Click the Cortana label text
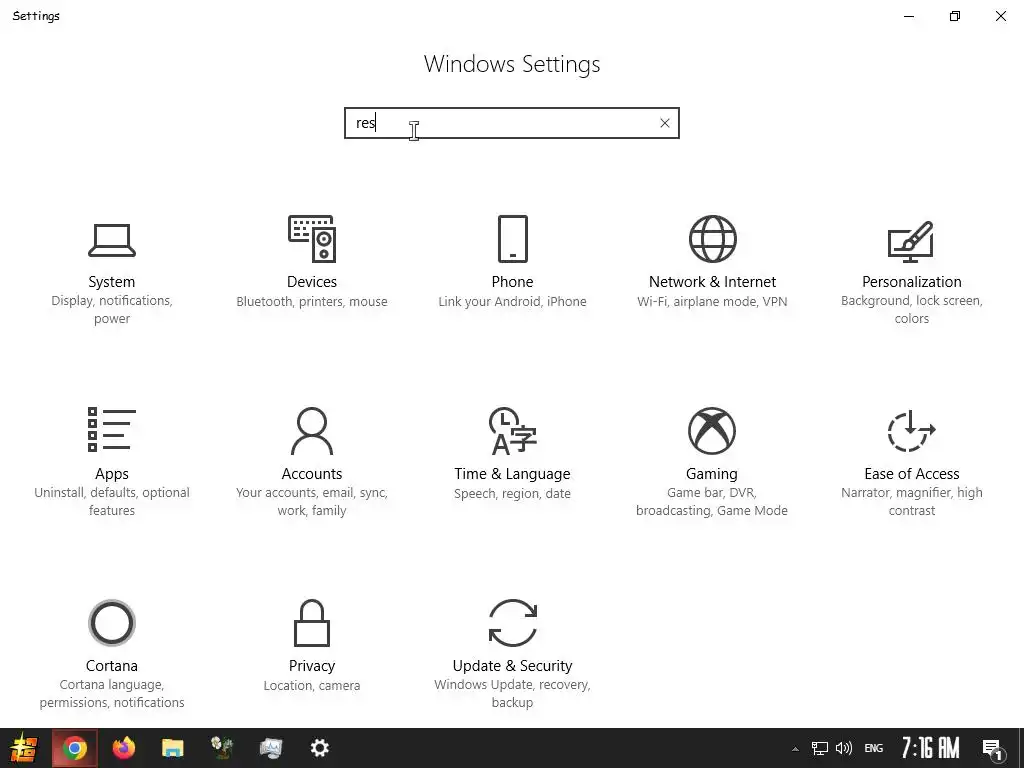1024x768 pixels. click(x=112, y=665)
